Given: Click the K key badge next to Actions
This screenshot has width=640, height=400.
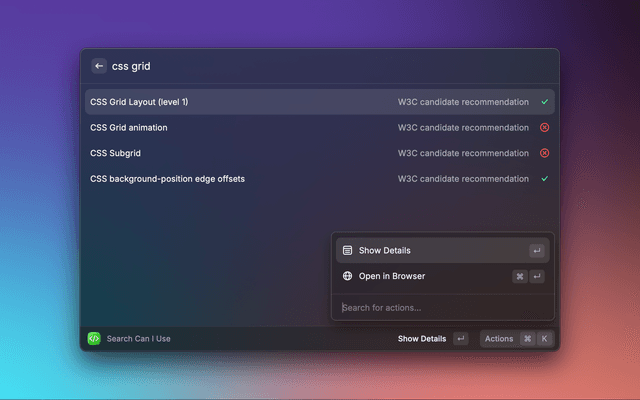Looking at the screenshot, I should pos(544,338).
